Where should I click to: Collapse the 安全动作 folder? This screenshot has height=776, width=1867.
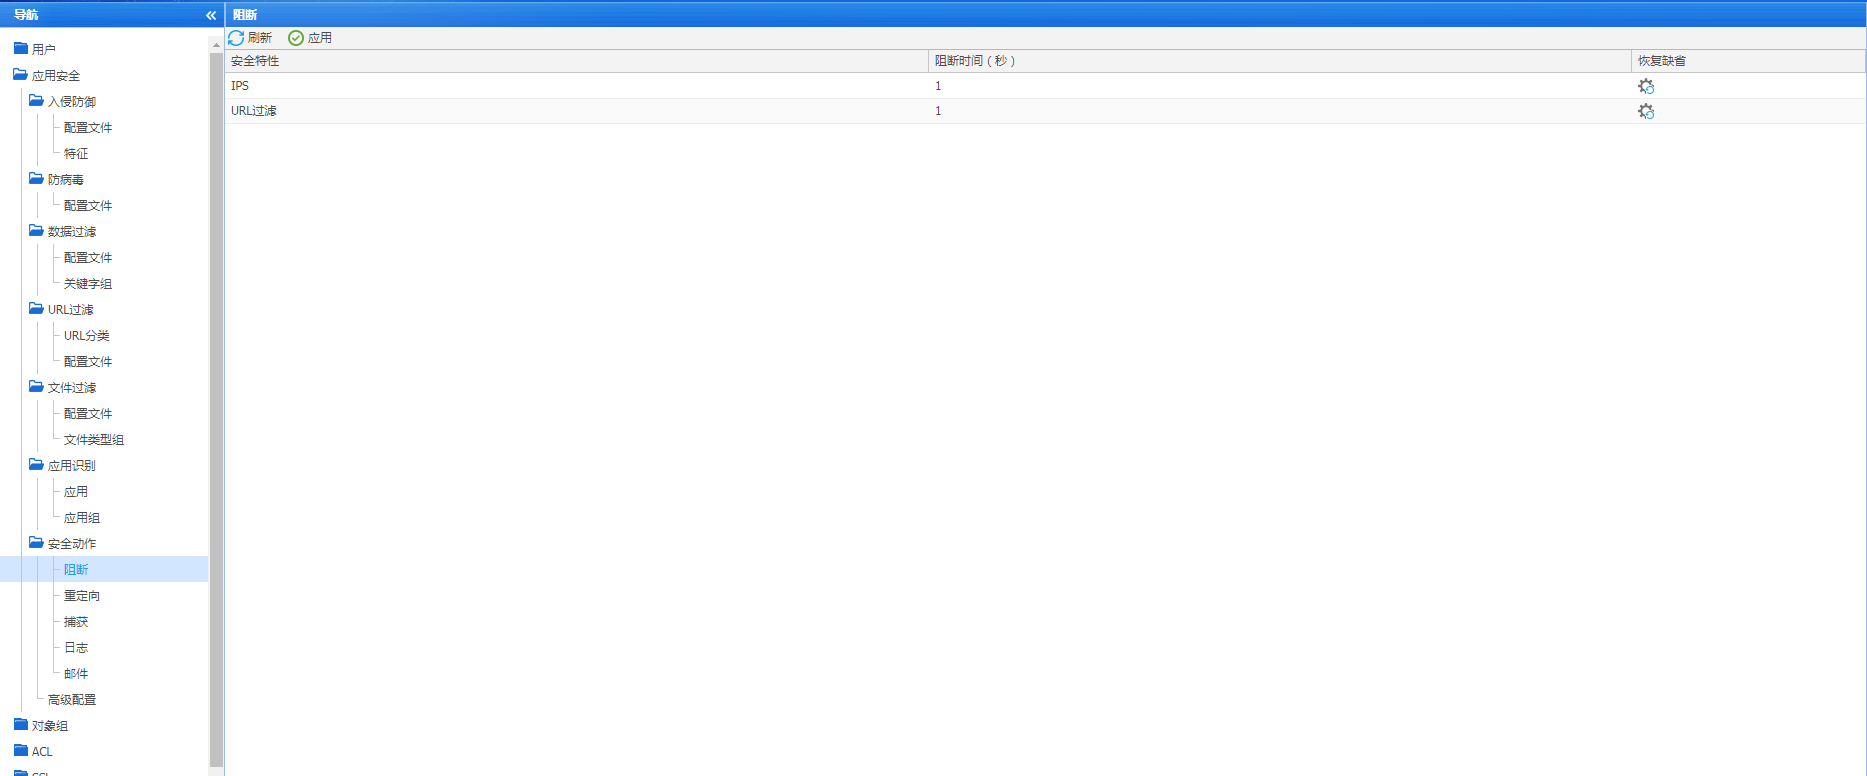tap(37, 543)
